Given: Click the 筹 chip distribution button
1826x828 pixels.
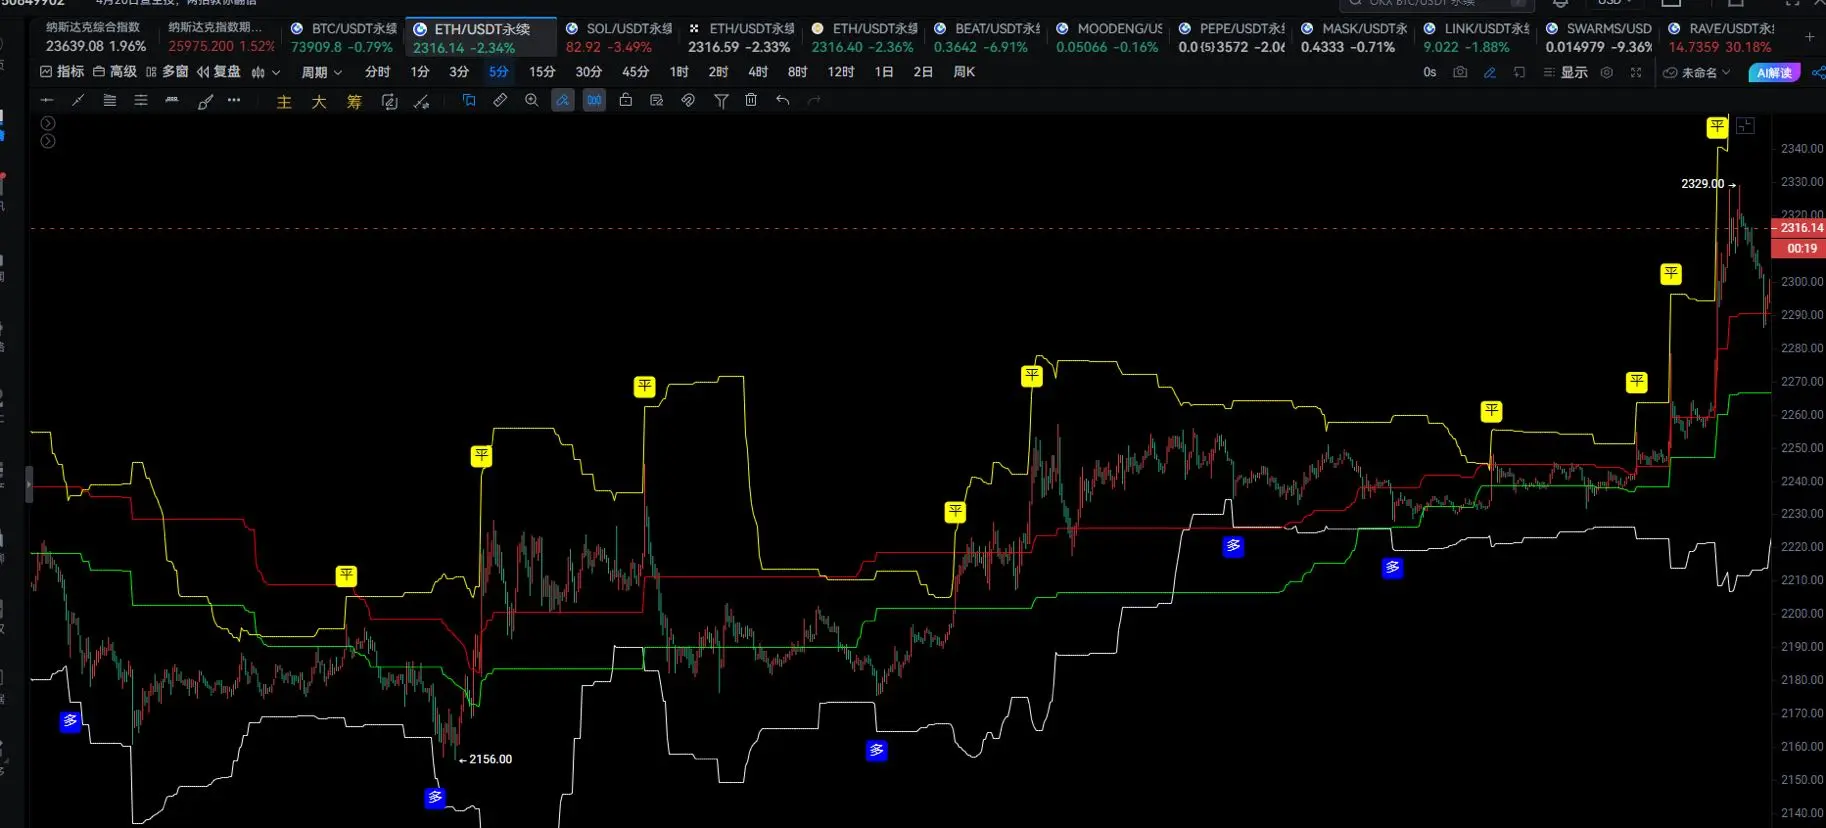Looking at the screenshot, I should [x=354, y=102].
